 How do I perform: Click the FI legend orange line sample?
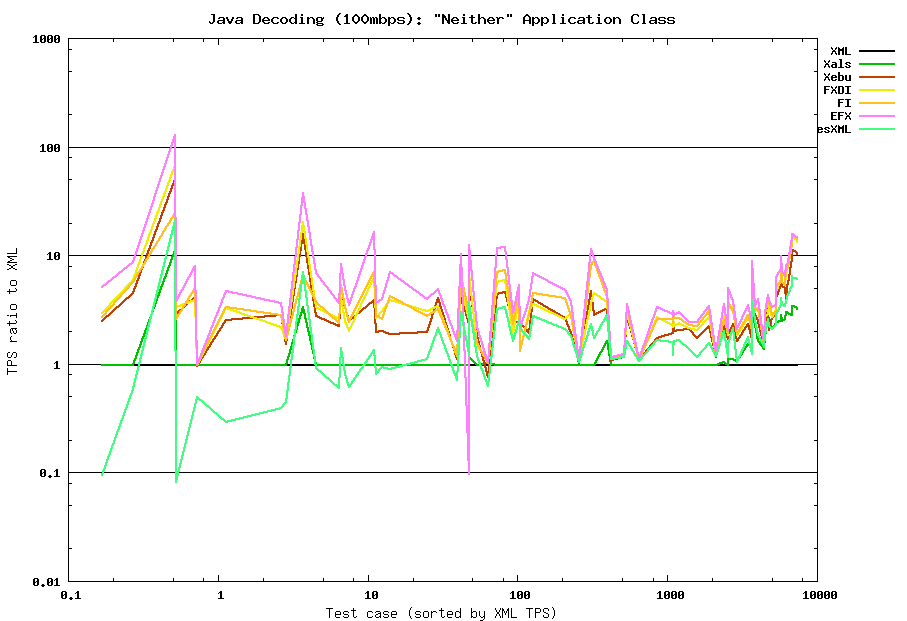click(x=877, y=103)
